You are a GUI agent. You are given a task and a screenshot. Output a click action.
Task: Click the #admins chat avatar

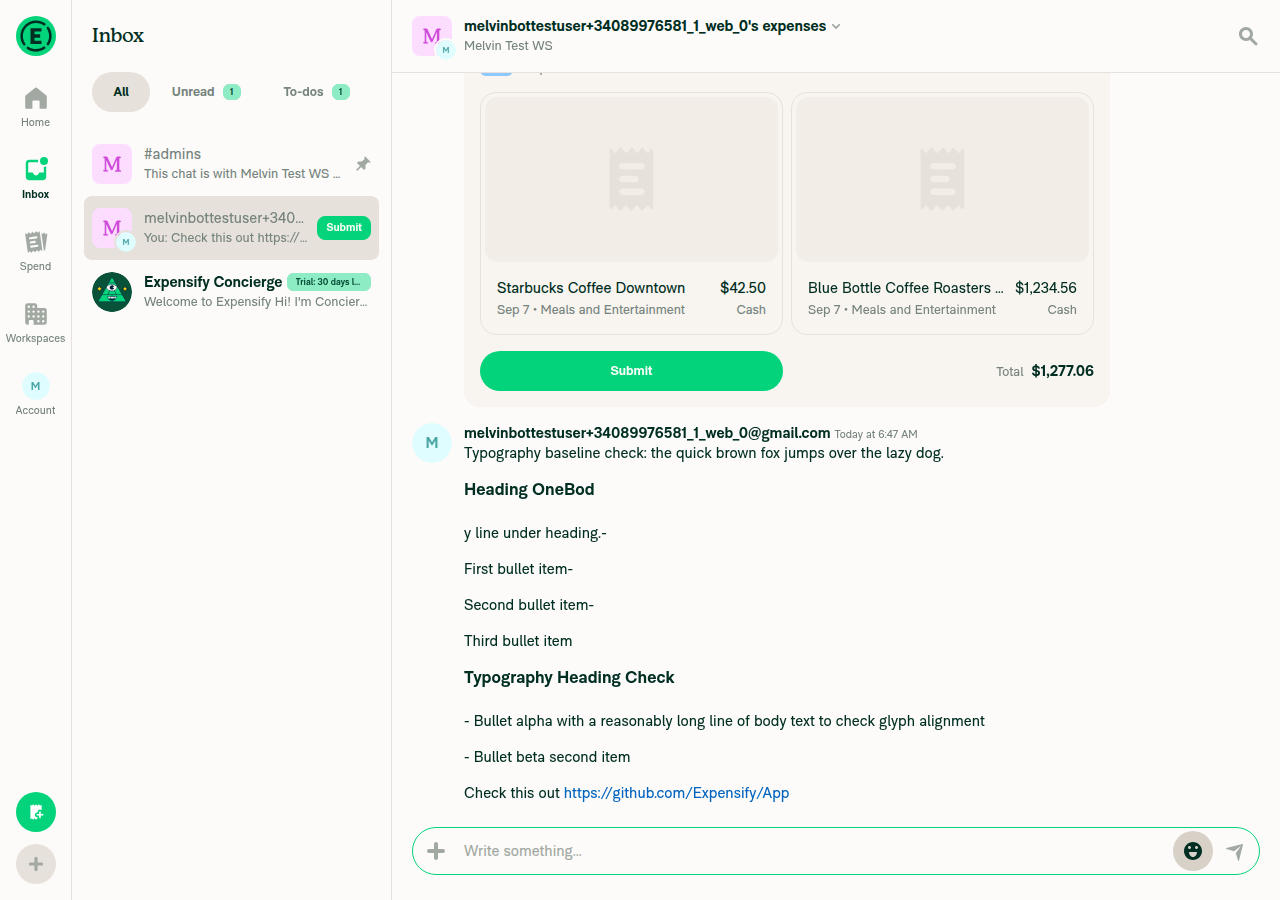112,164
